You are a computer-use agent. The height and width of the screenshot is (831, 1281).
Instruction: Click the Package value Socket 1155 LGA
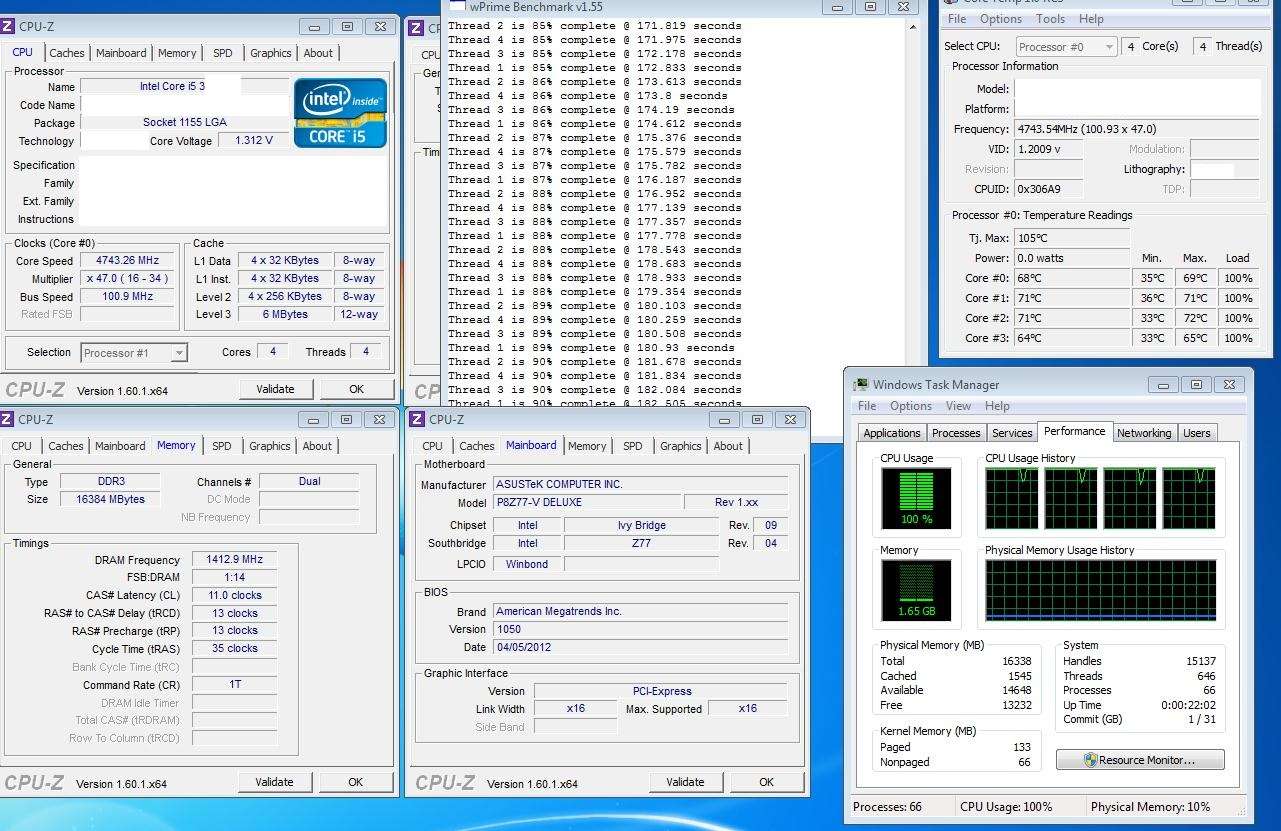pyautogui.click(x=185, y=122)
